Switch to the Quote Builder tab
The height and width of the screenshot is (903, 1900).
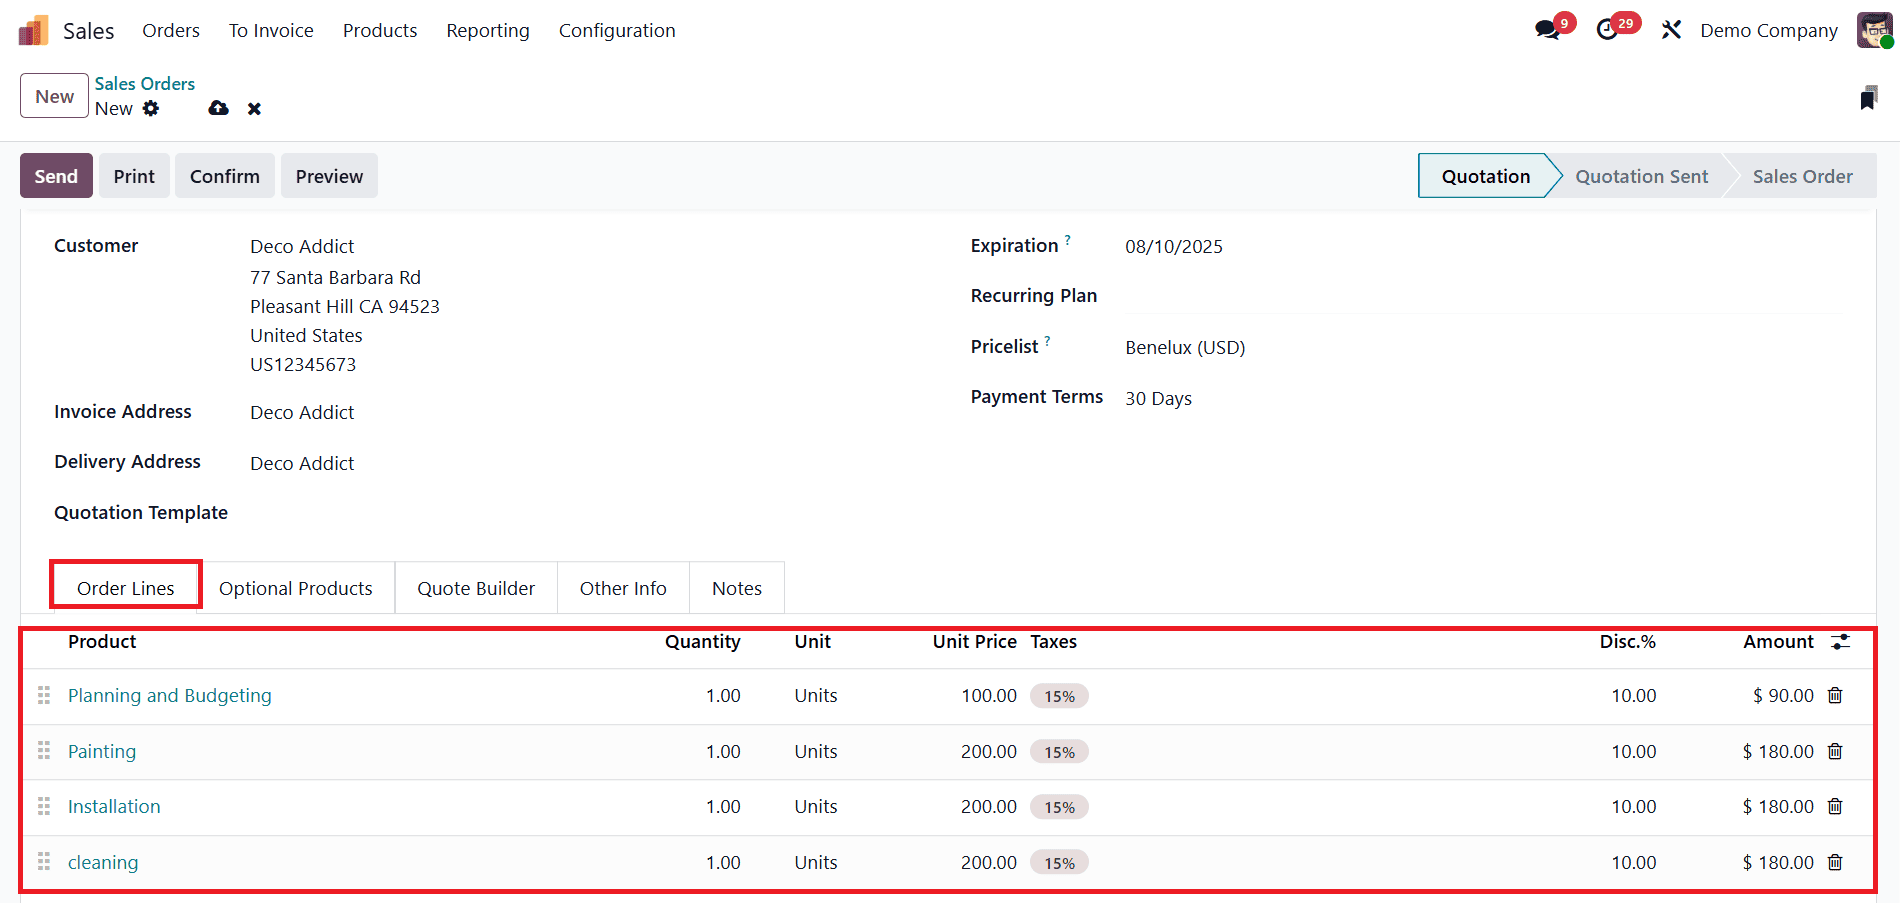click(x=476, y=588)
